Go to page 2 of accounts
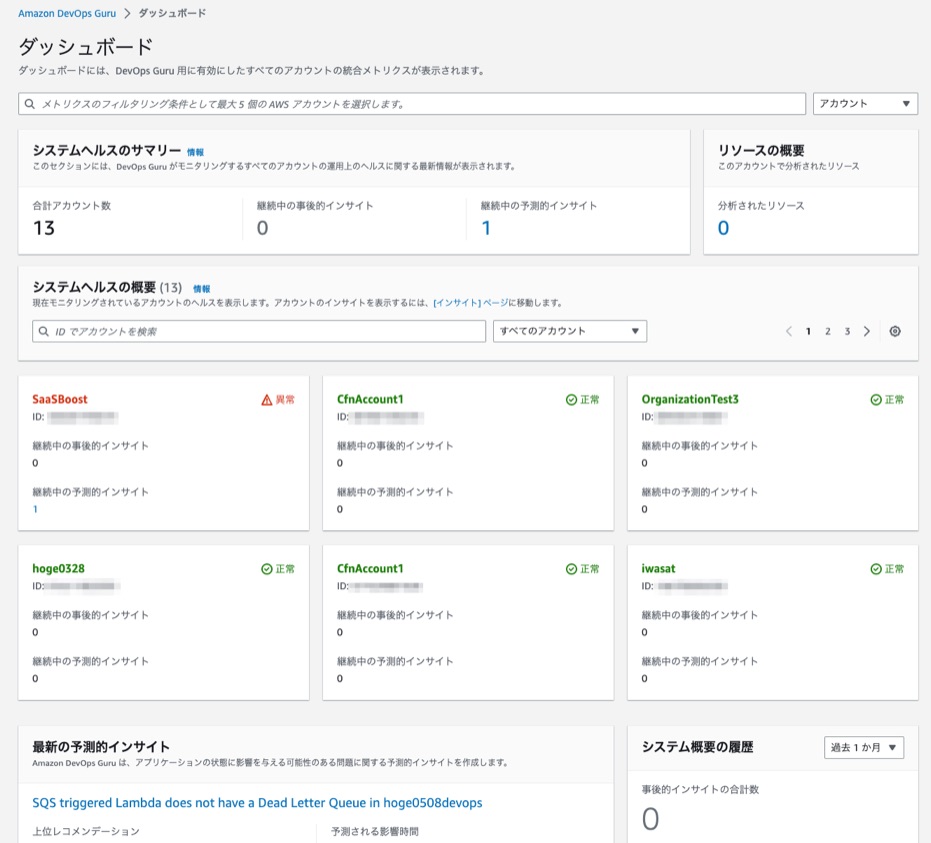The width and height of the screenshot is (931, 843). coord(828,331)
